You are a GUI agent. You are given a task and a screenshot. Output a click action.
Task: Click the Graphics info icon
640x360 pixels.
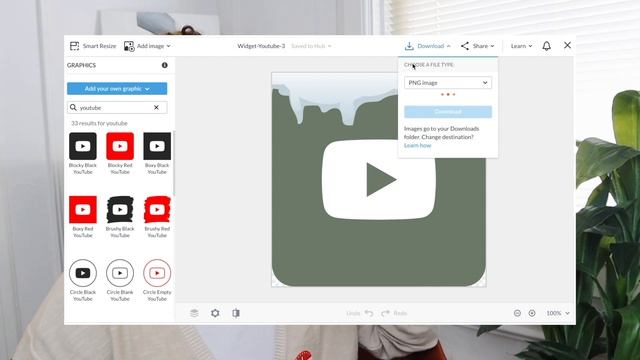click(164, 65)
